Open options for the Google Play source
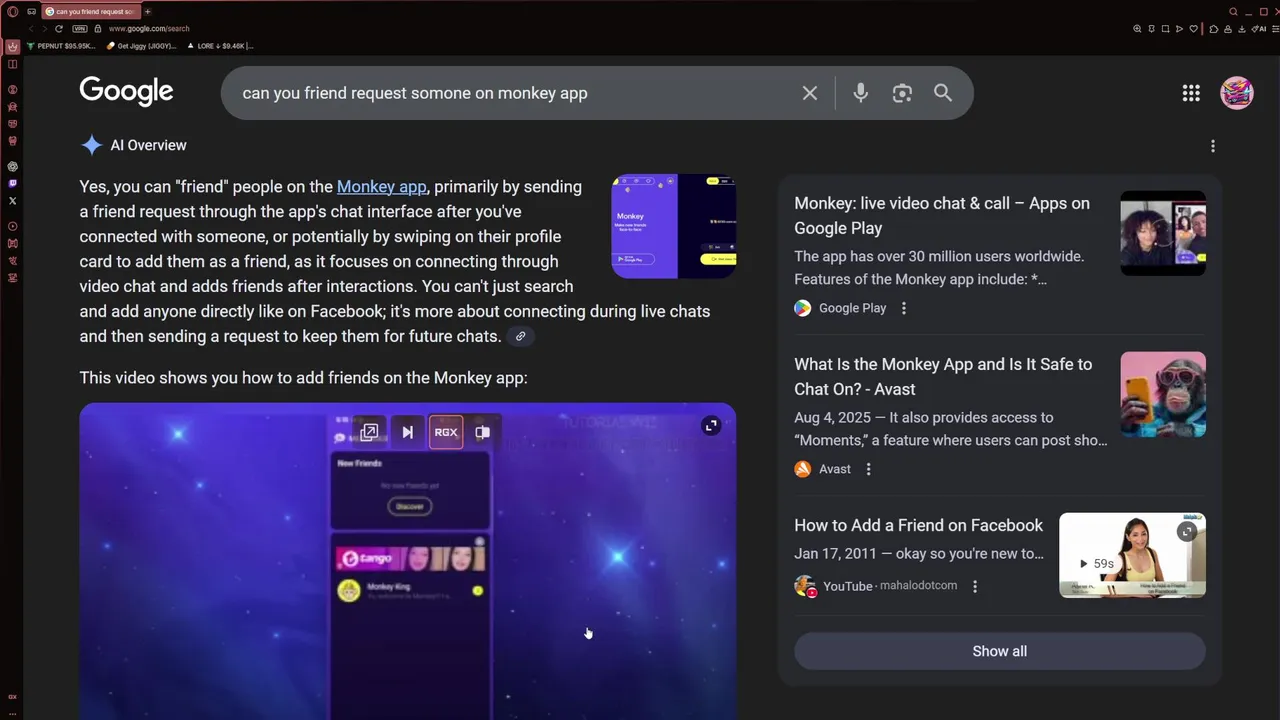 pos(904,308)
